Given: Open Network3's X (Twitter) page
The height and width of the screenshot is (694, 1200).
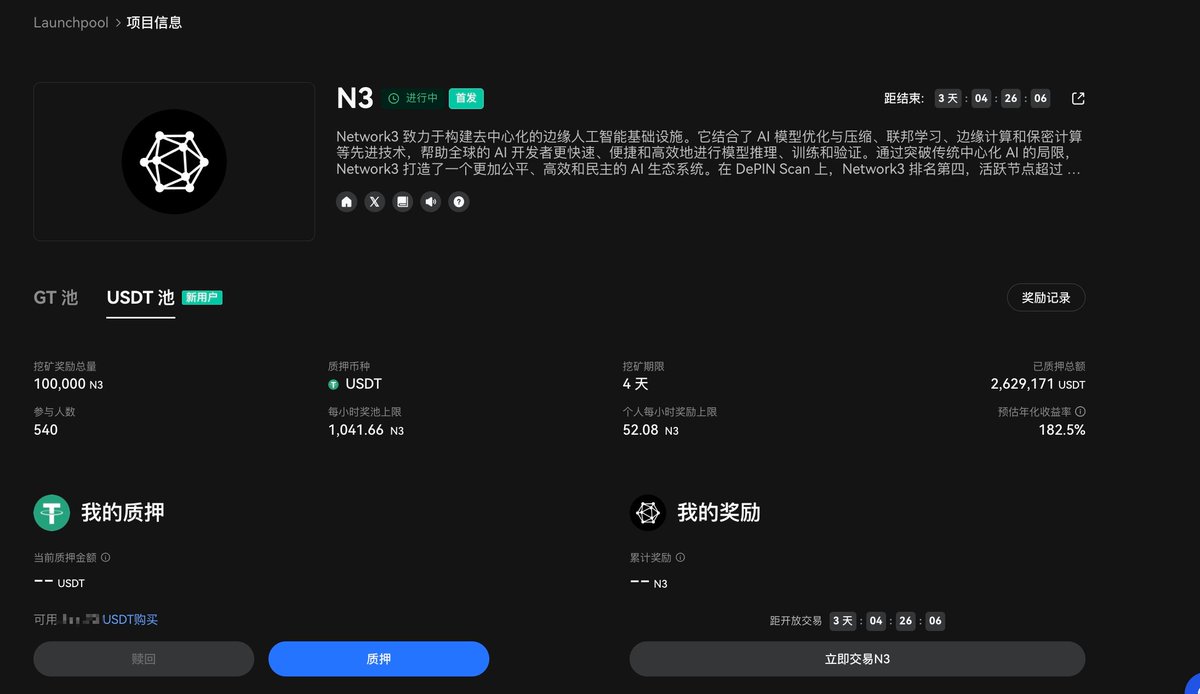Looking at the screenshot, I should tap(374, 202).
